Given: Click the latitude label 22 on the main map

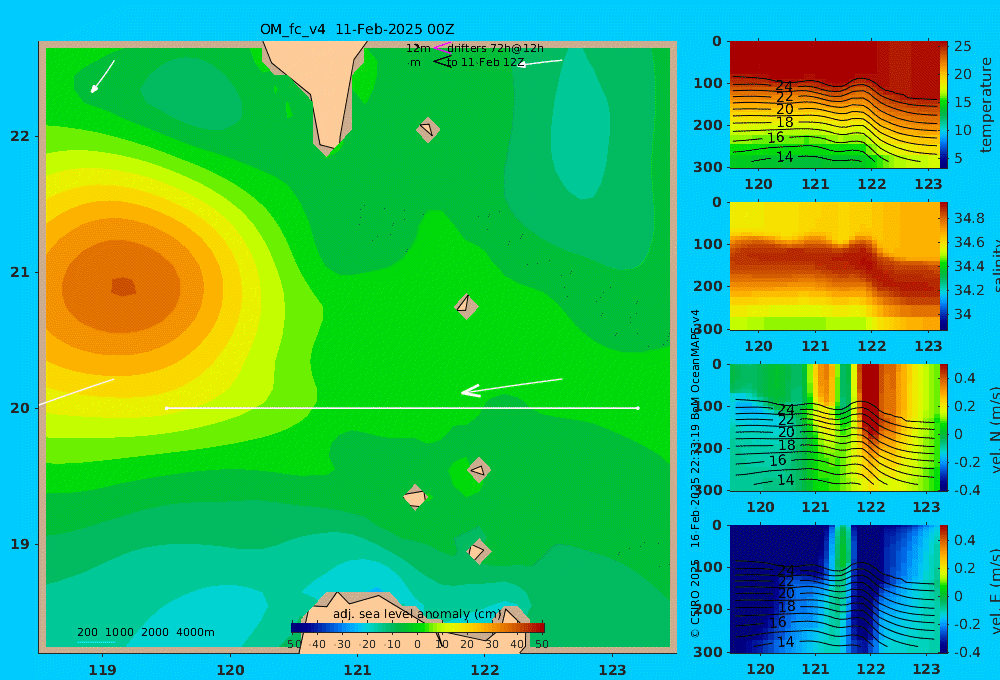Looking at the screenshot, I should coord(20,136).
